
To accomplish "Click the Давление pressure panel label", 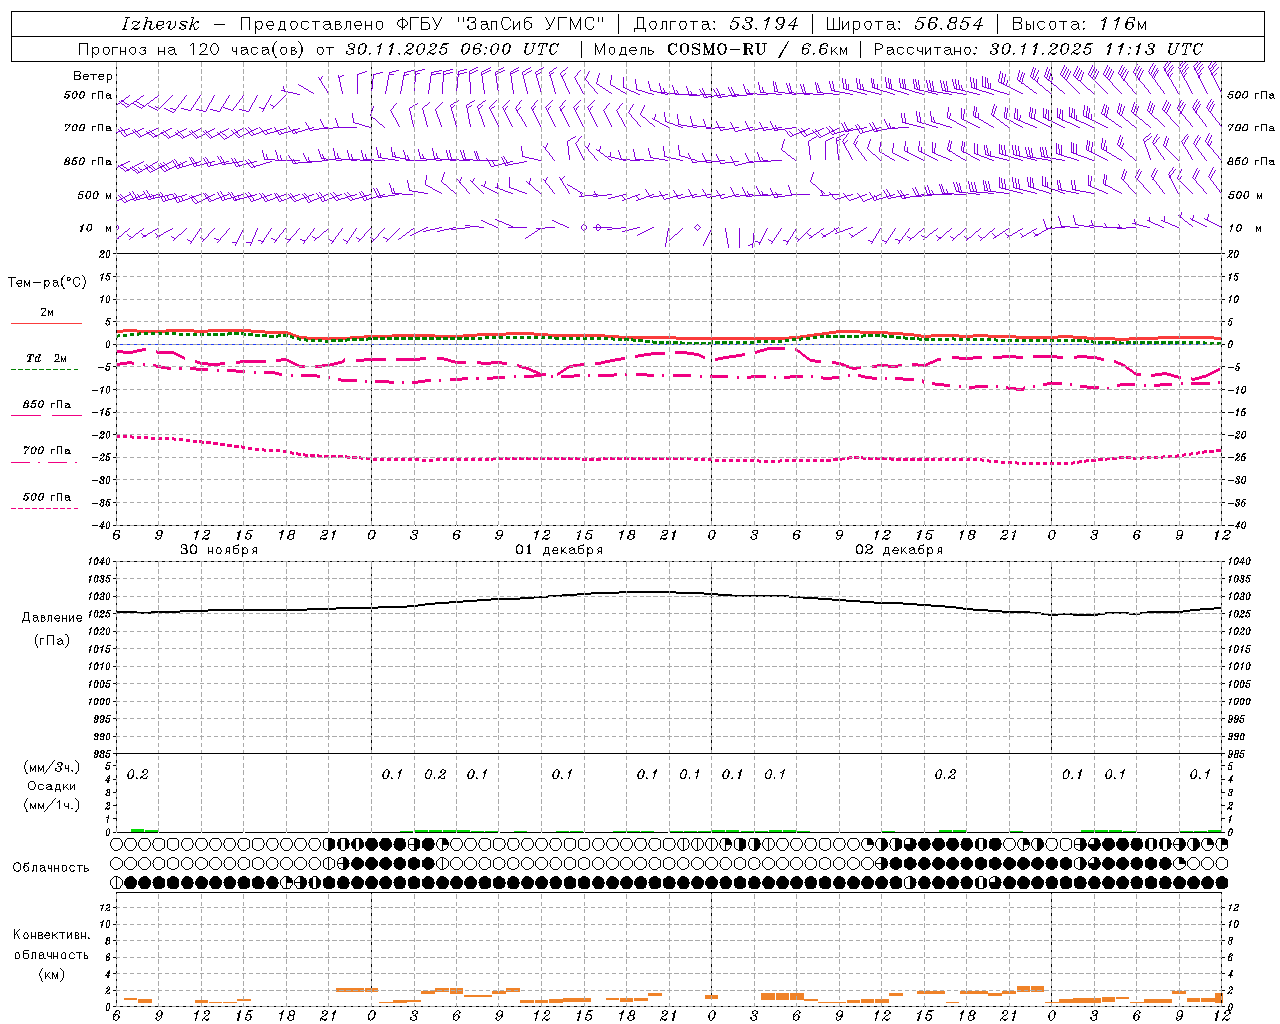I will (x=52, y=617).
